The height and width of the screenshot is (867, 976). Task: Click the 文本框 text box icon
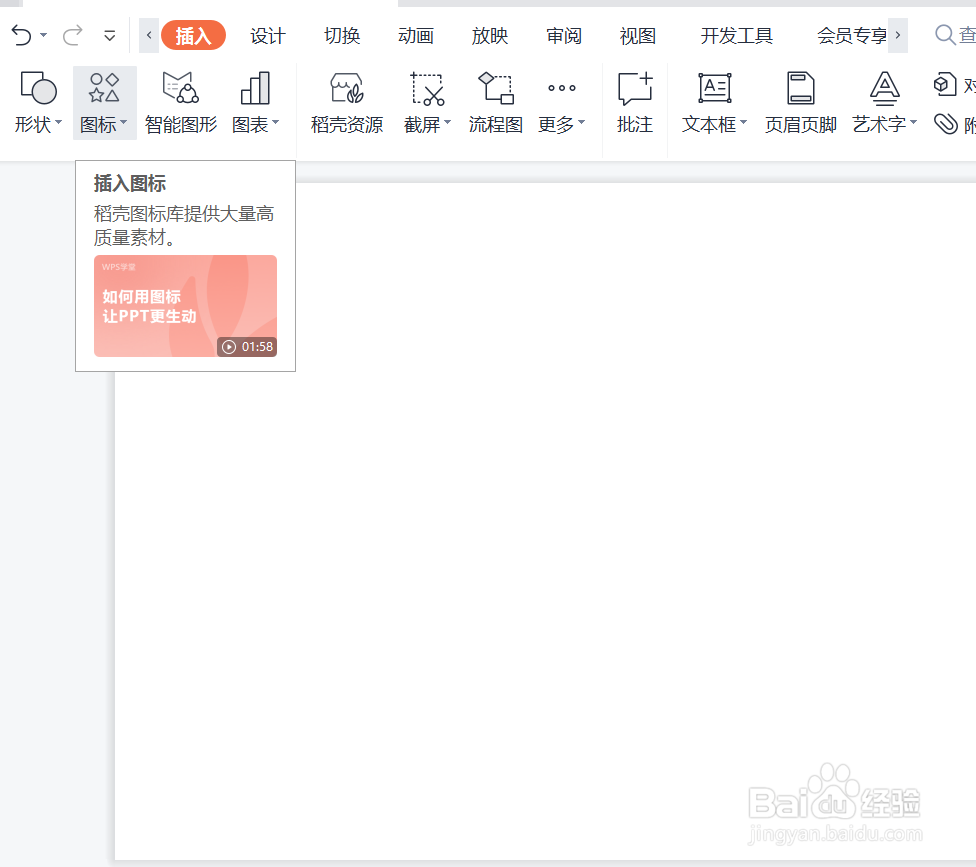pos(715,88)
